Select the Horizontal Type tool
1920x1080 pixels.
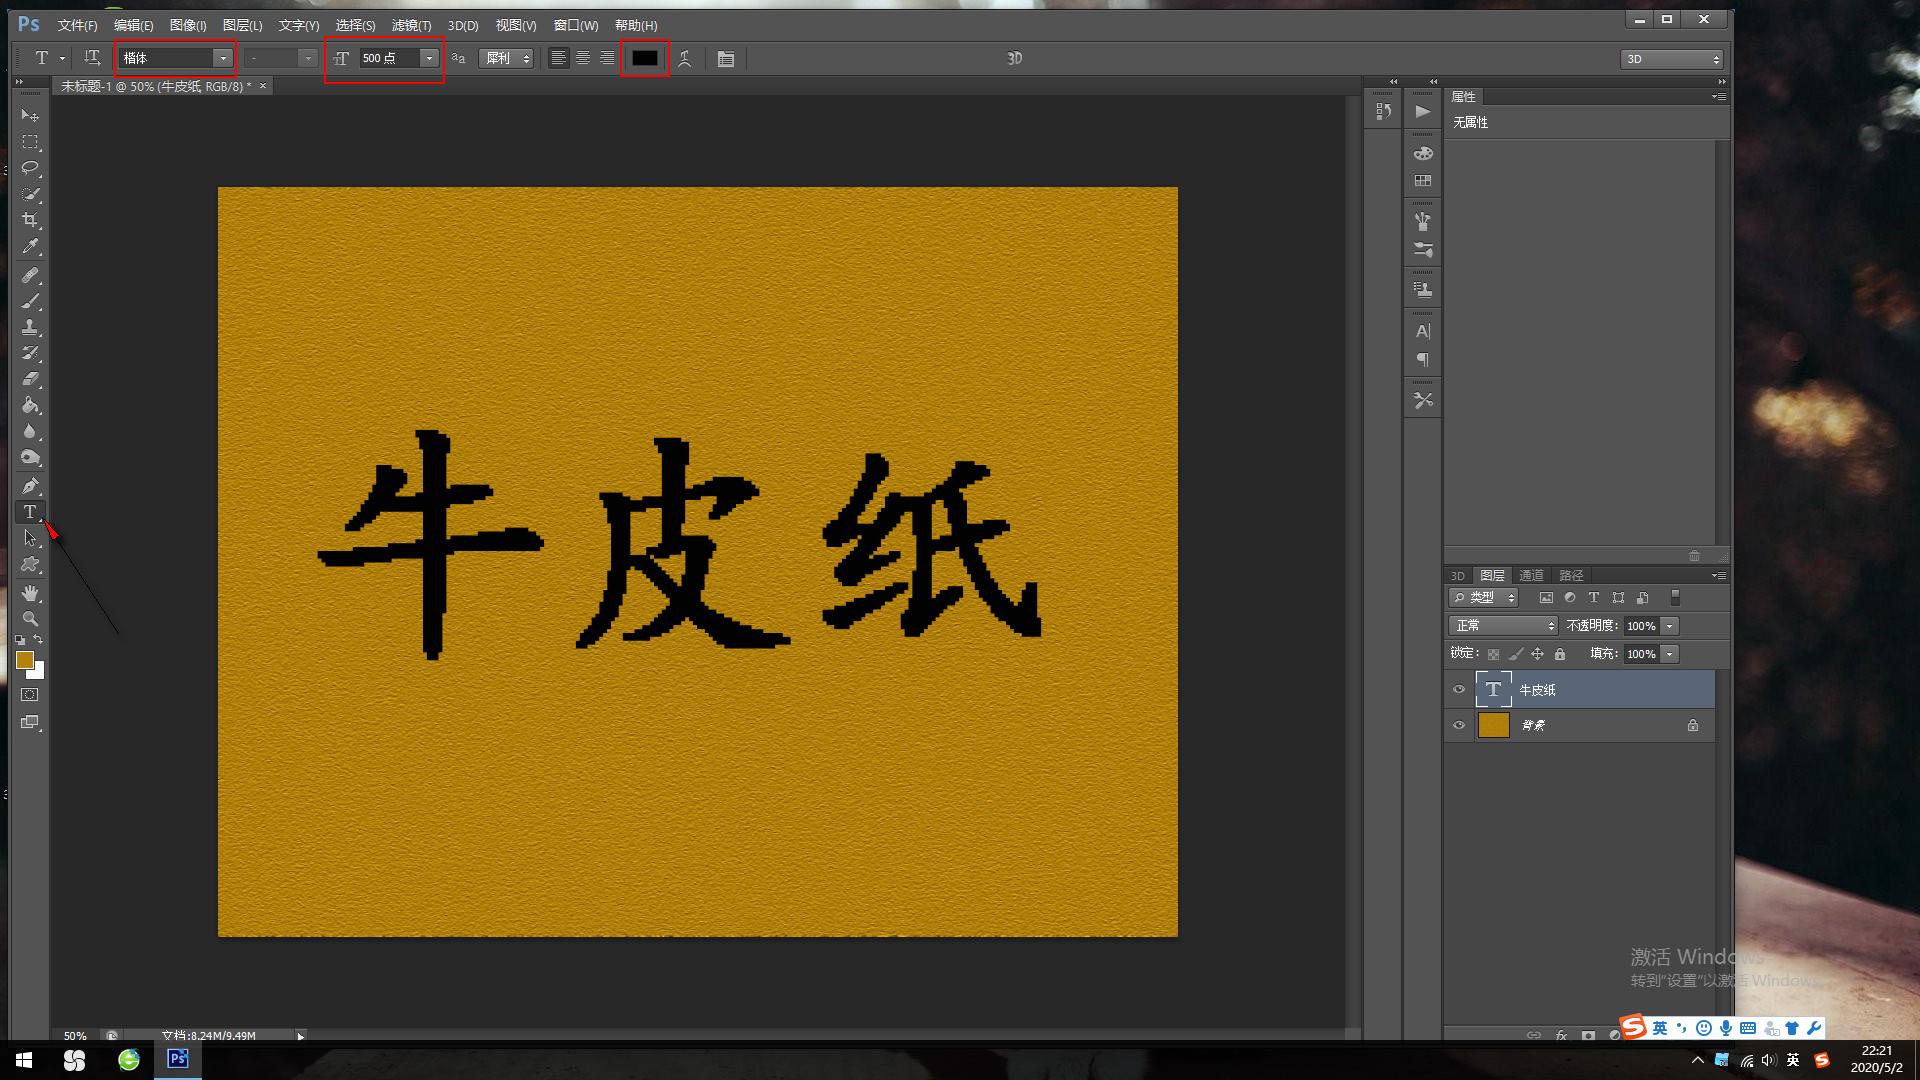click(x=30, y=512)
